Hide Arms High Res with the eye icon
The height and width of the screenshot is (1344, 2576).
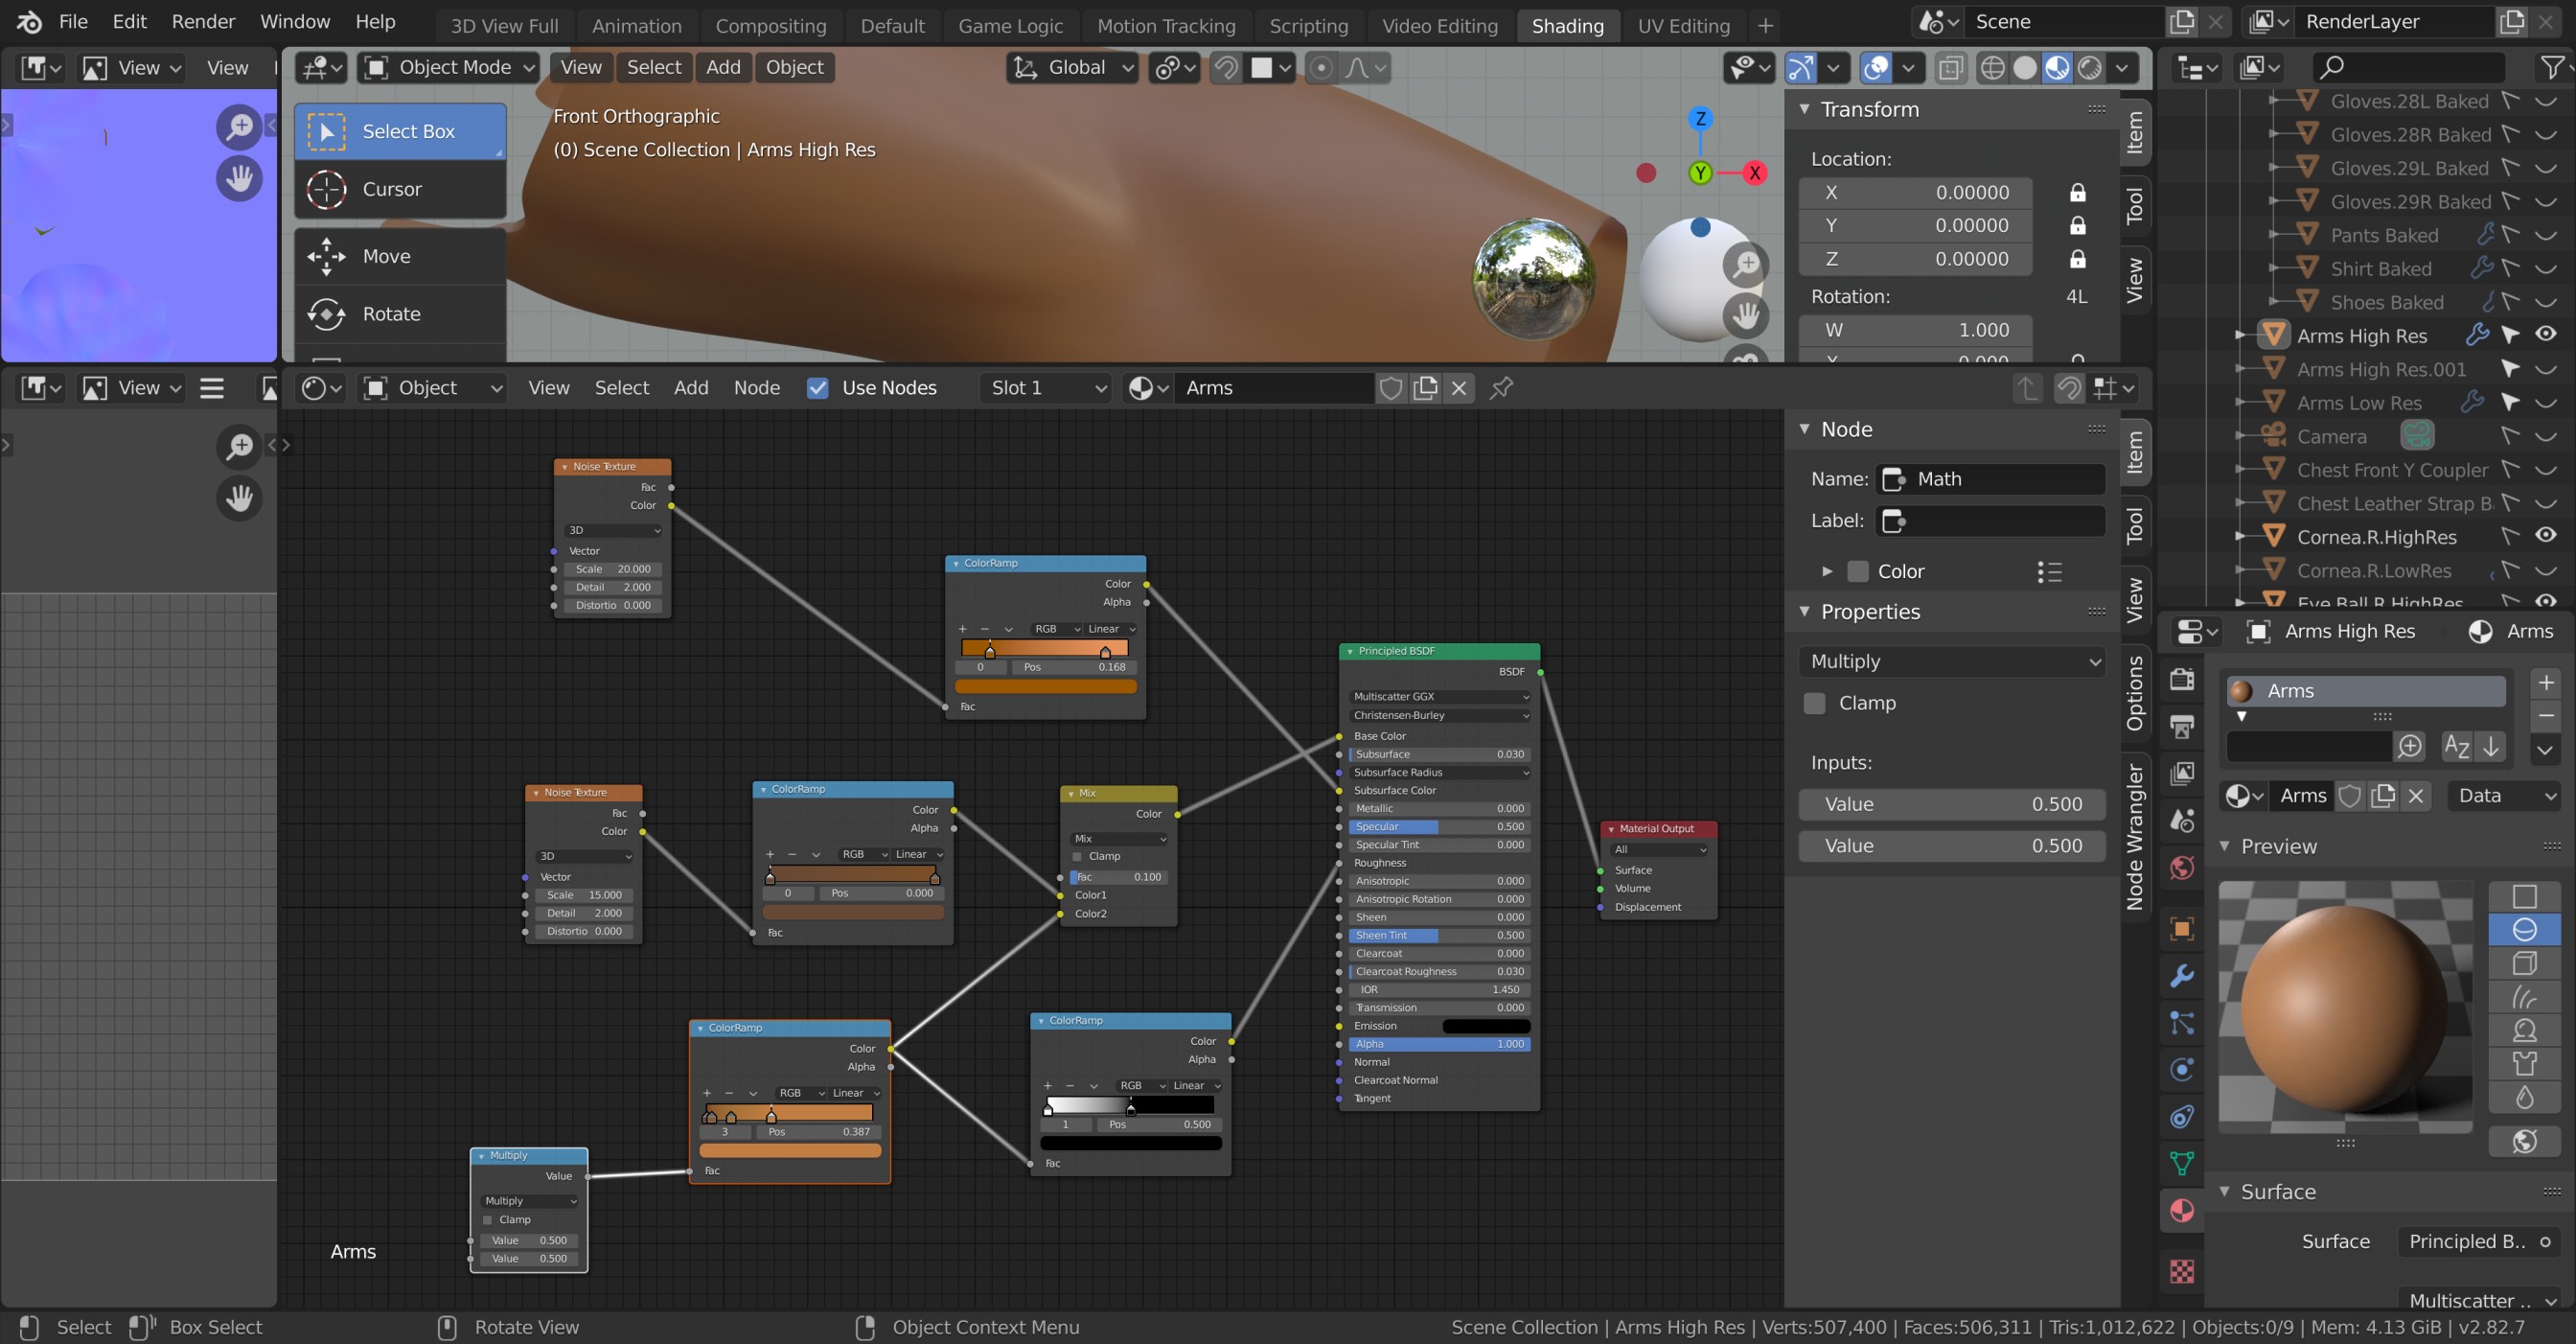[2546, 334]
